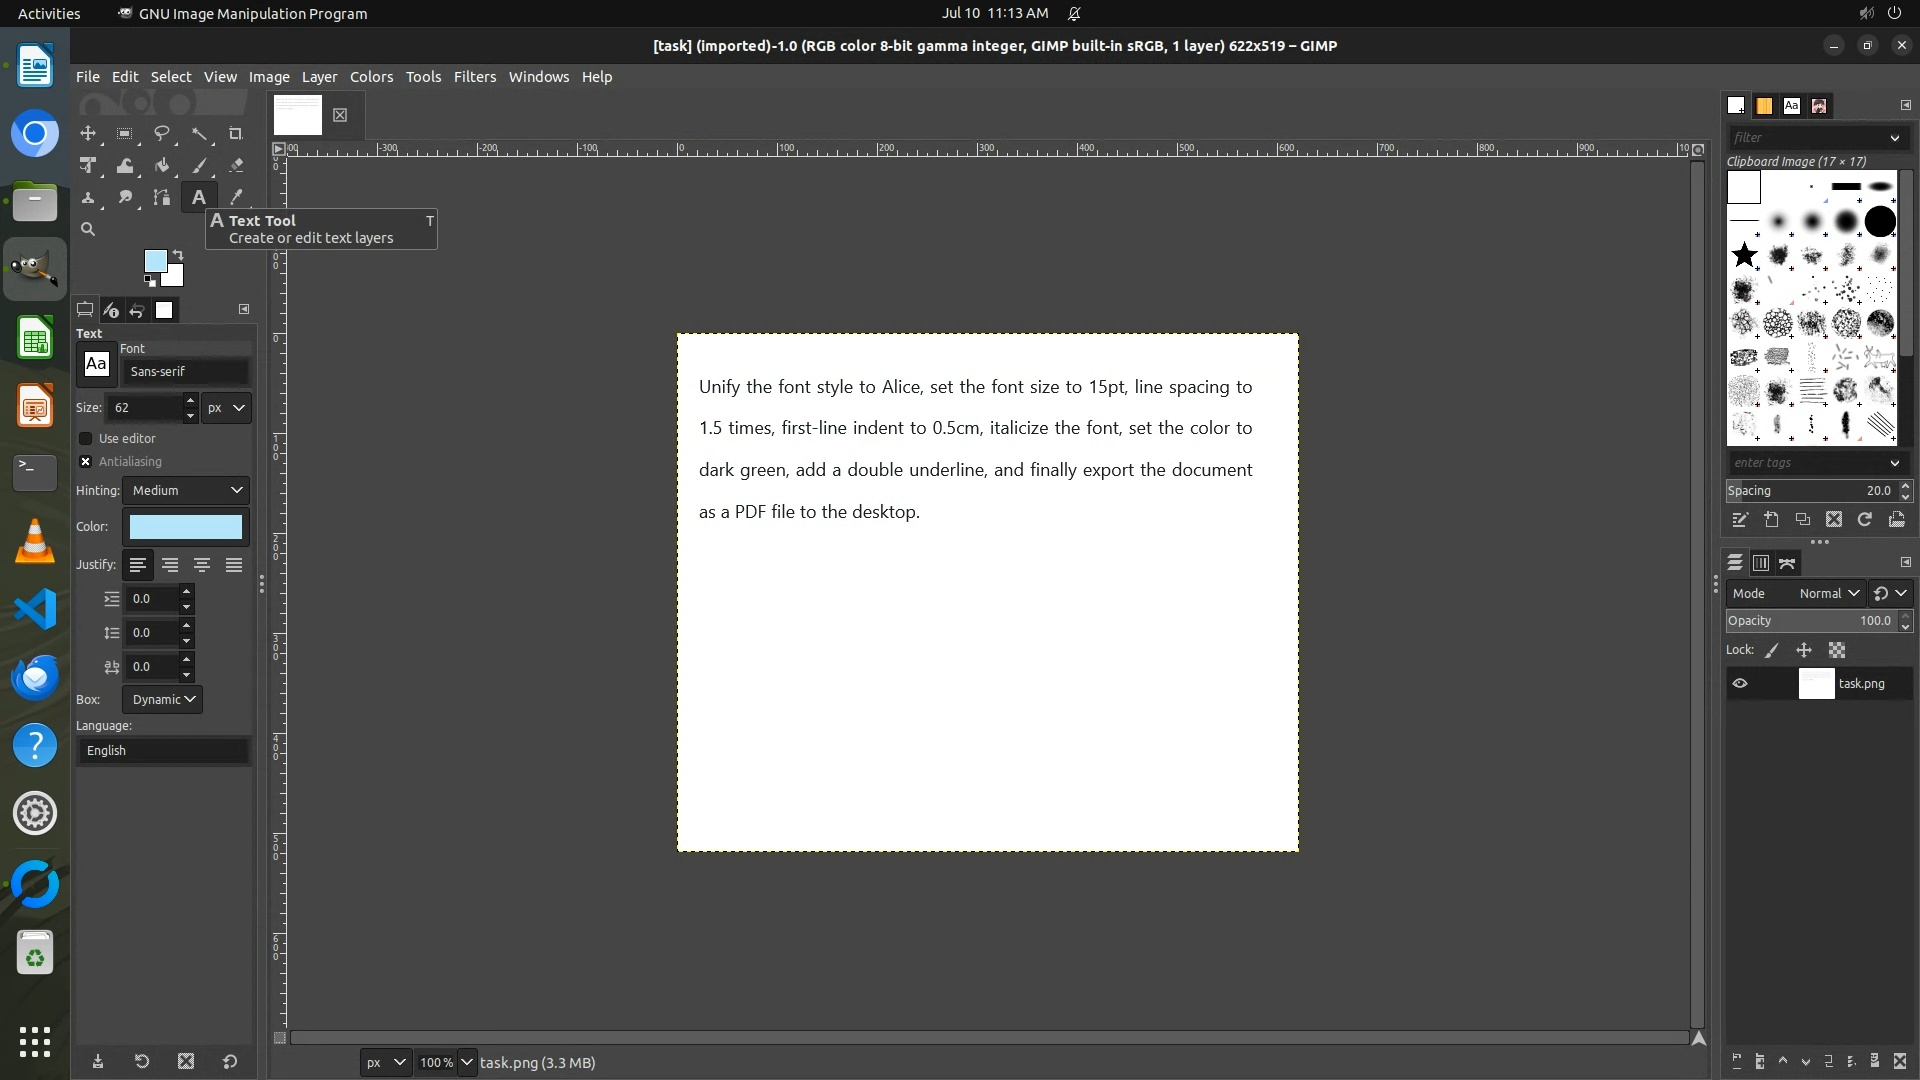Pick the Eraser tool

(x=236, y=166)
